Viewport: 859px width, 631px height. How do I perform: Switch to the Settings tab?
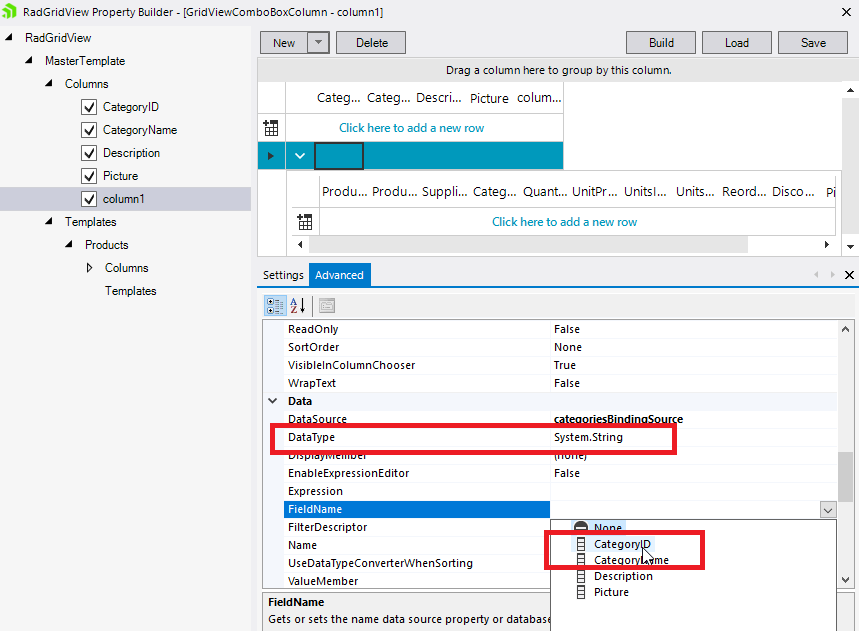pyautogui.click(x=283, y=275)
